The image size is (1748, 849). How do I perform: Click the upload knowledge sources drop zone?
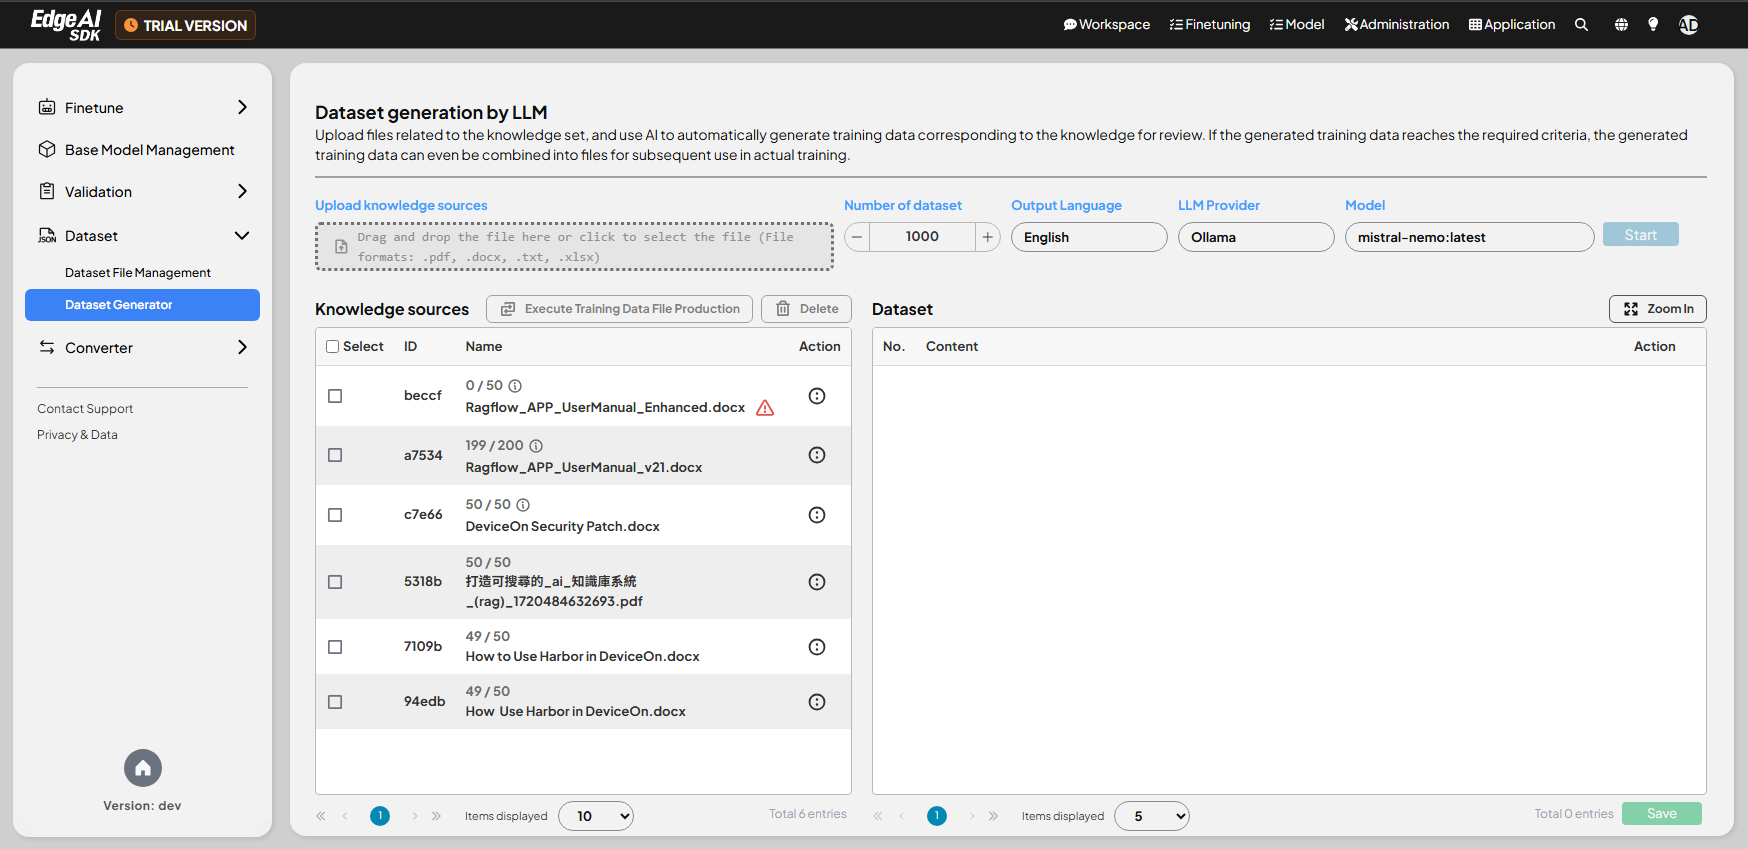click(574, 247)
